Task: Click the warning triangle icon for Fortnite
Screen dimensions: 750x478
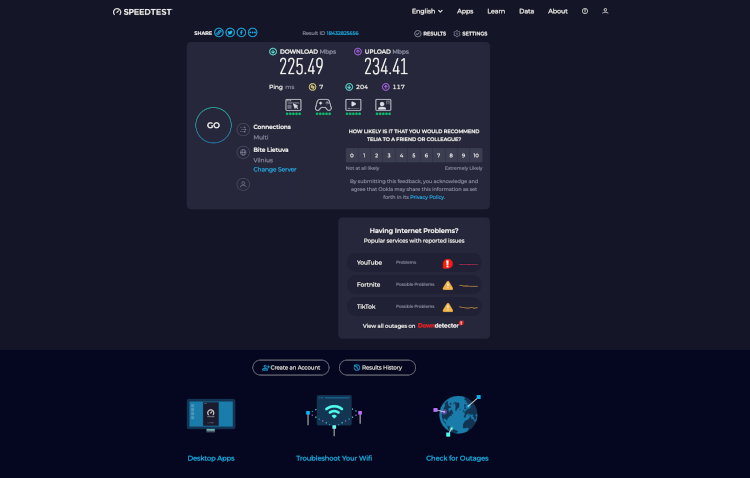Action: [448, 285]
